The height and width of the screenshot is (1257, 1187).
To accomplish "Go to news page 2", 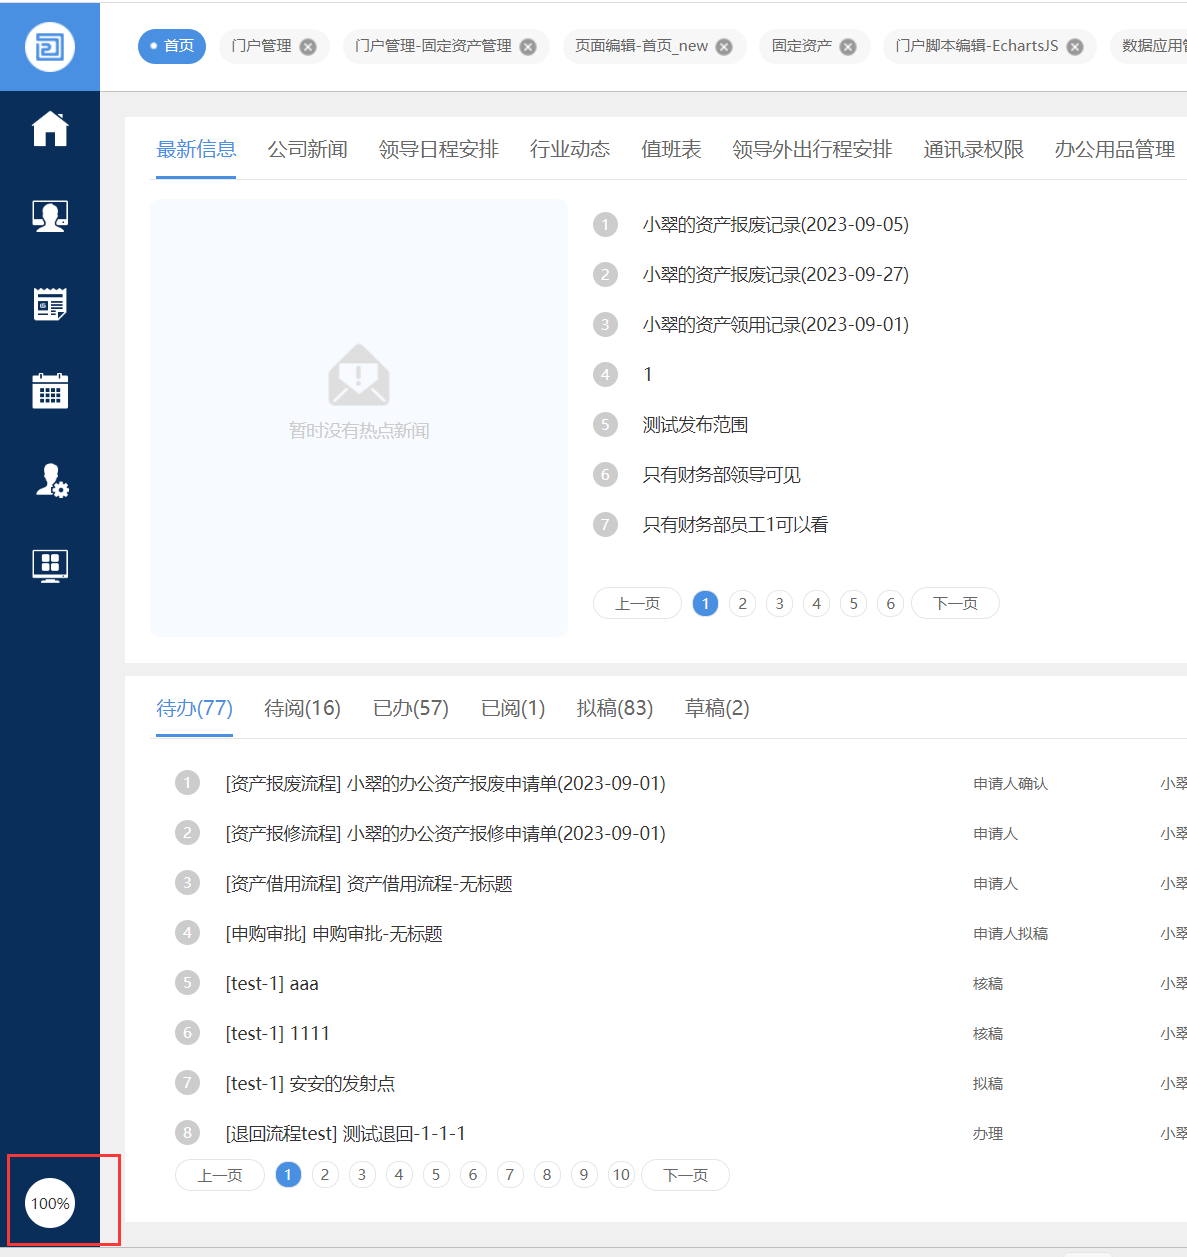I will tap(742, 603).
